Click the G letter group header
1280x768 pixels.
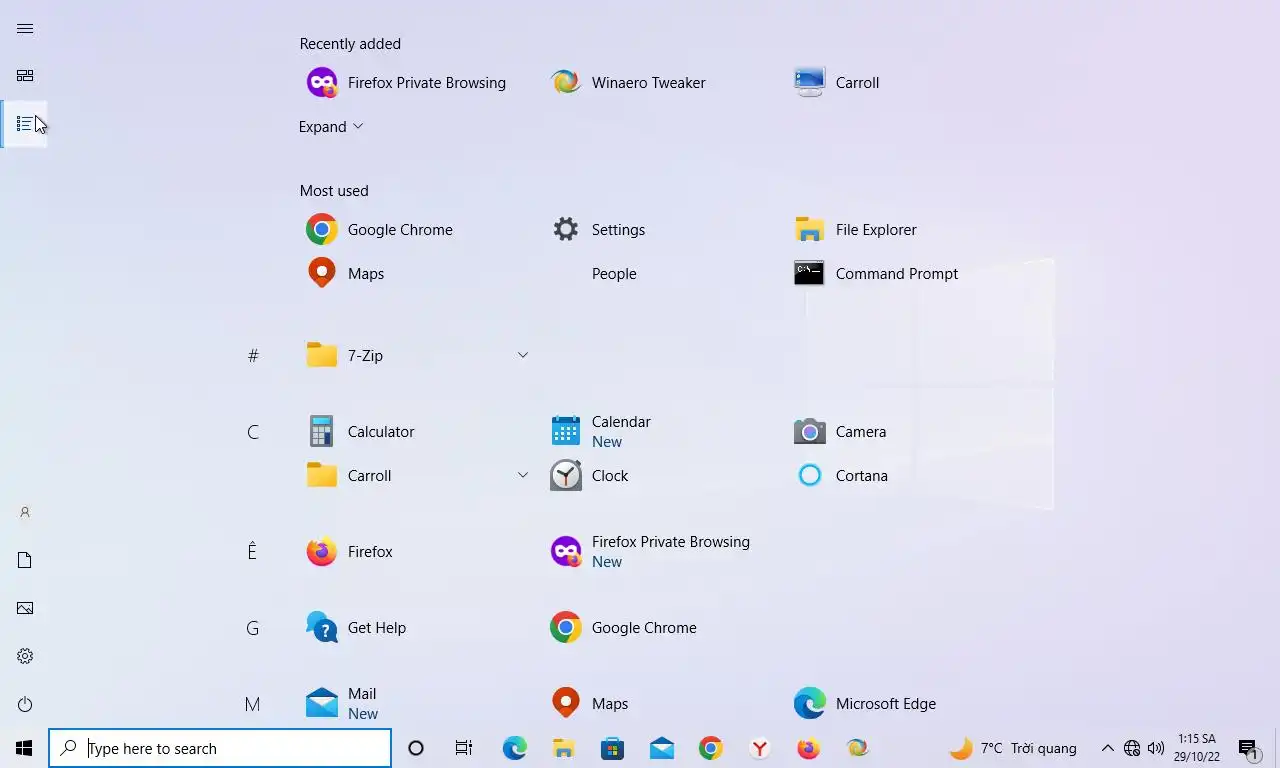point(253,627)
